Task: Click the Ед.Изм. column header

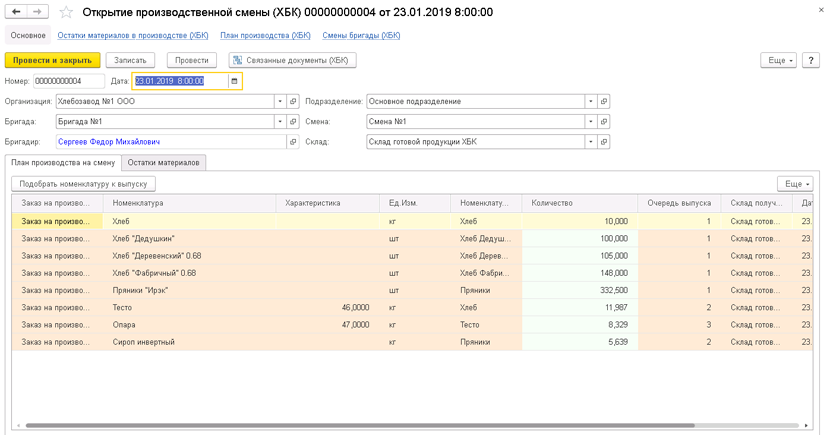Action: [415, 203]
